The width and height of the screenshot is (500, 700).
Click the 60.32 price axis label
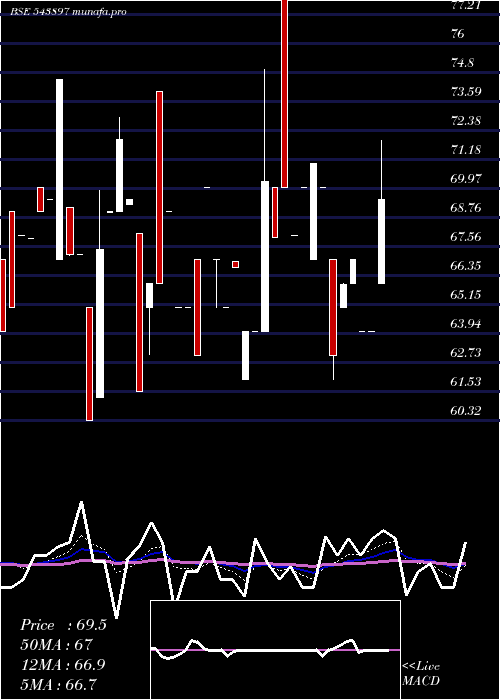tap(466, 411)
